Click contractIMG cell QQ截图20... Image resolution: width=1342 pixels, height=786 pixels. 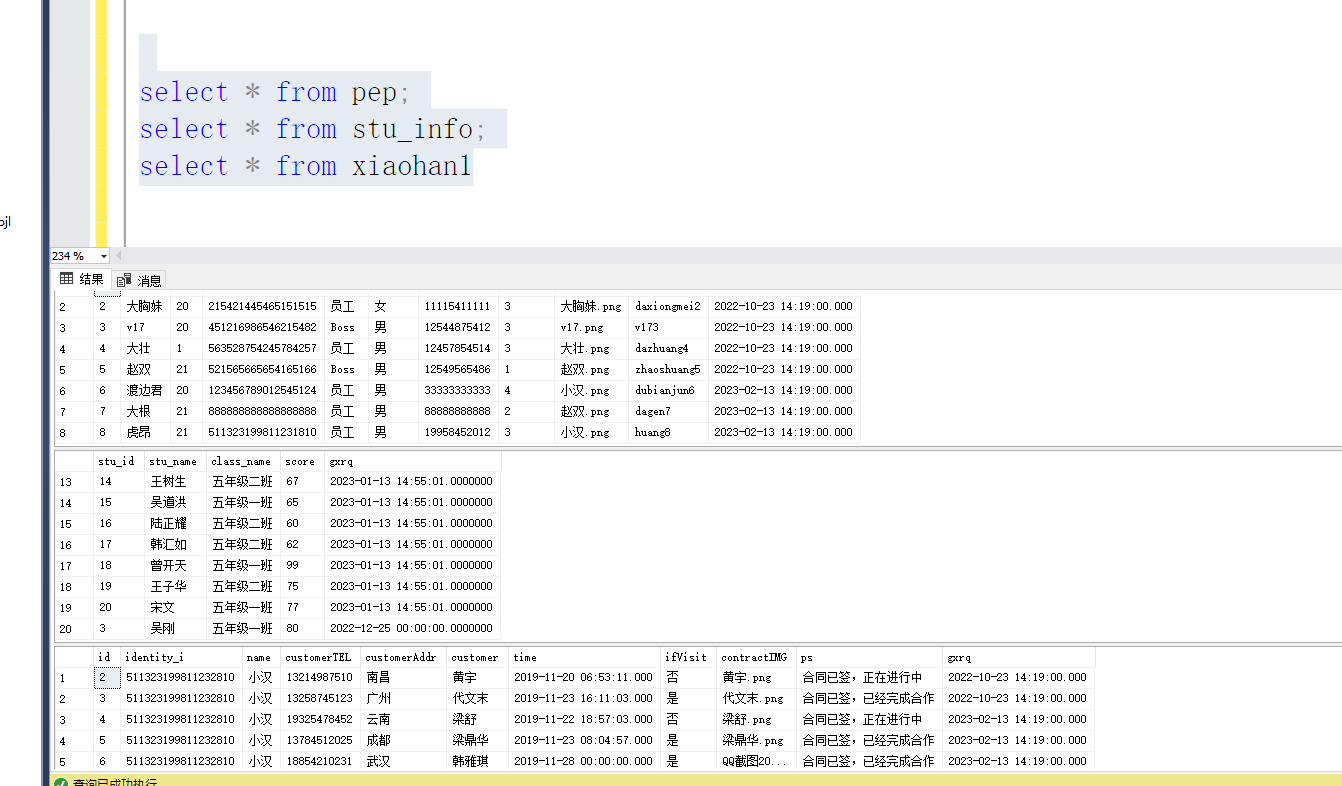coord(755,761)
